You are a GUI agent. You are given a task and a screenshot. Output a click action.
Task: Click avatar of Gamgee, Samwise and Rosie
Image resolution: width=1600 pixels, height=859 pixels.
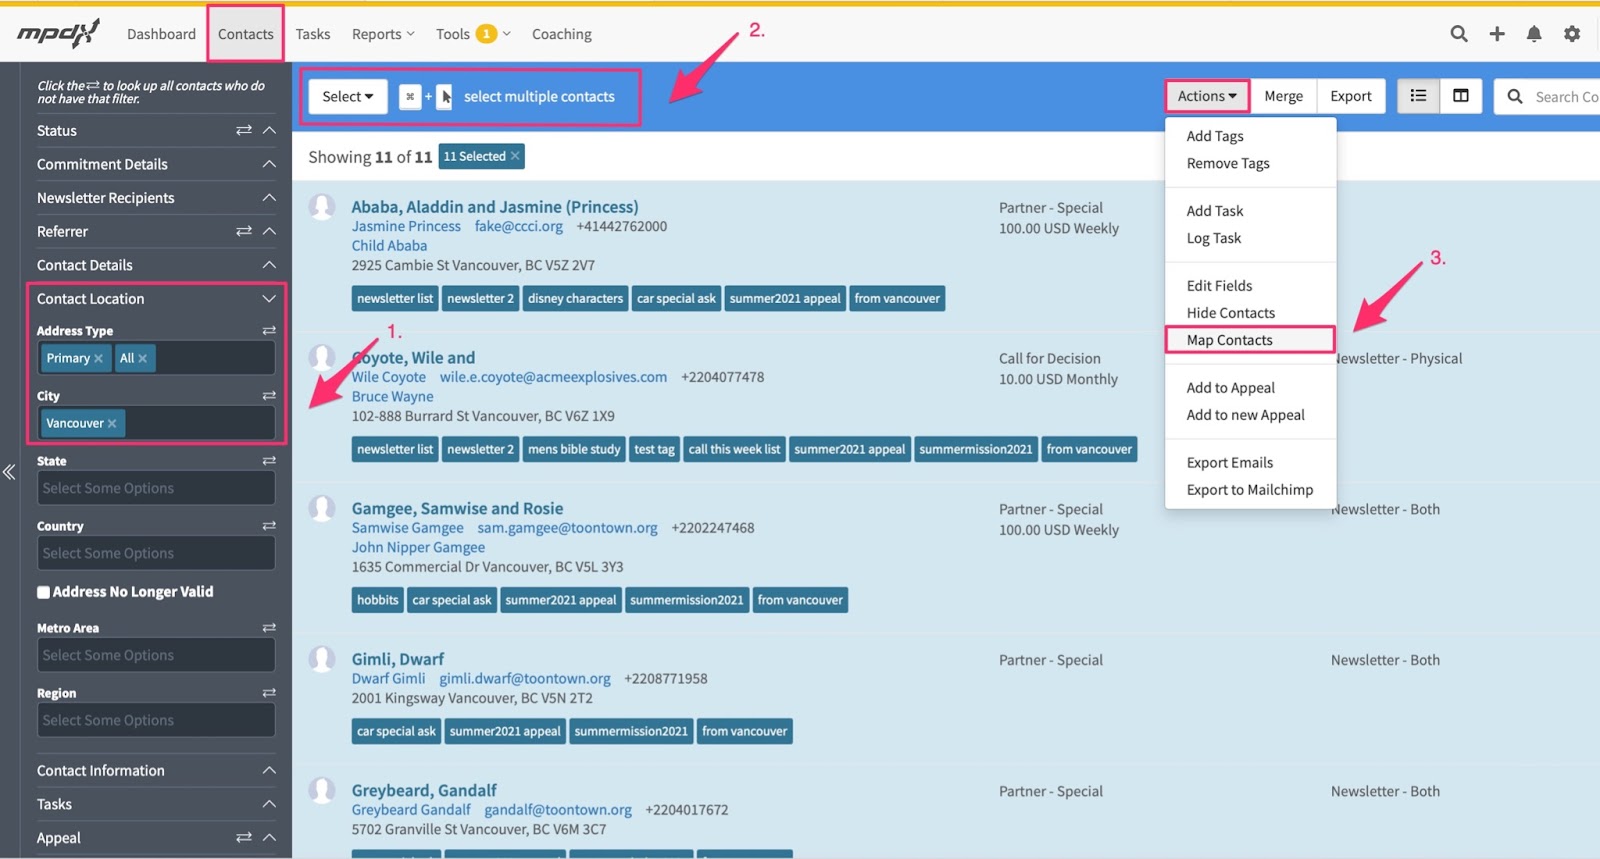[x=322, y=508]
